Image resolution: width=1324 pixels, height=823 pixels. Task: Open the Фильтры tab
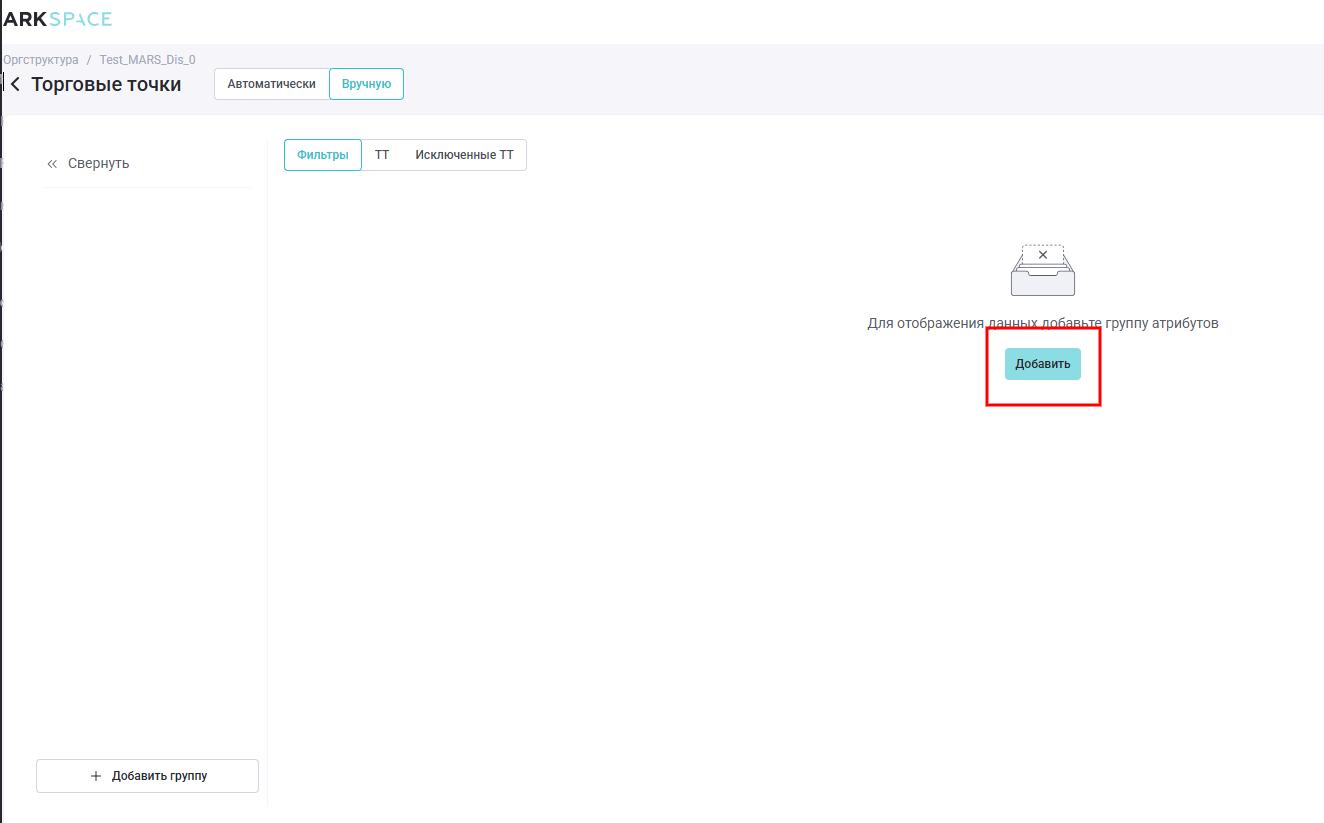point(322,155)
